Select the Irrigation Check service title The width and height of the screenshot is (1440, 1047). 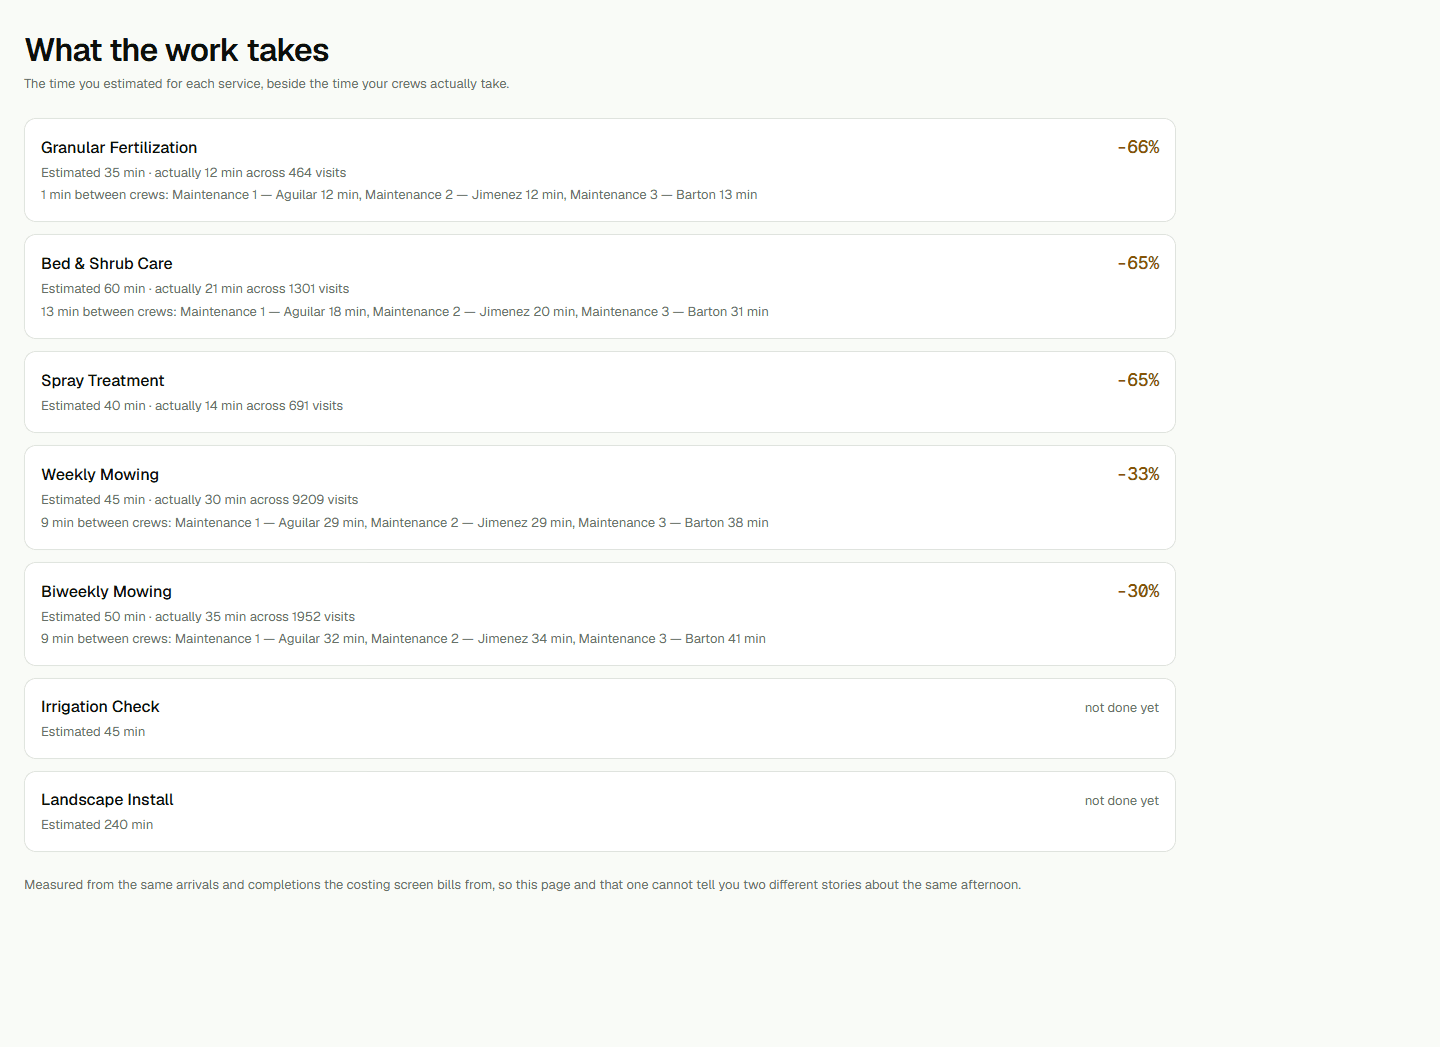pos(100,707)
